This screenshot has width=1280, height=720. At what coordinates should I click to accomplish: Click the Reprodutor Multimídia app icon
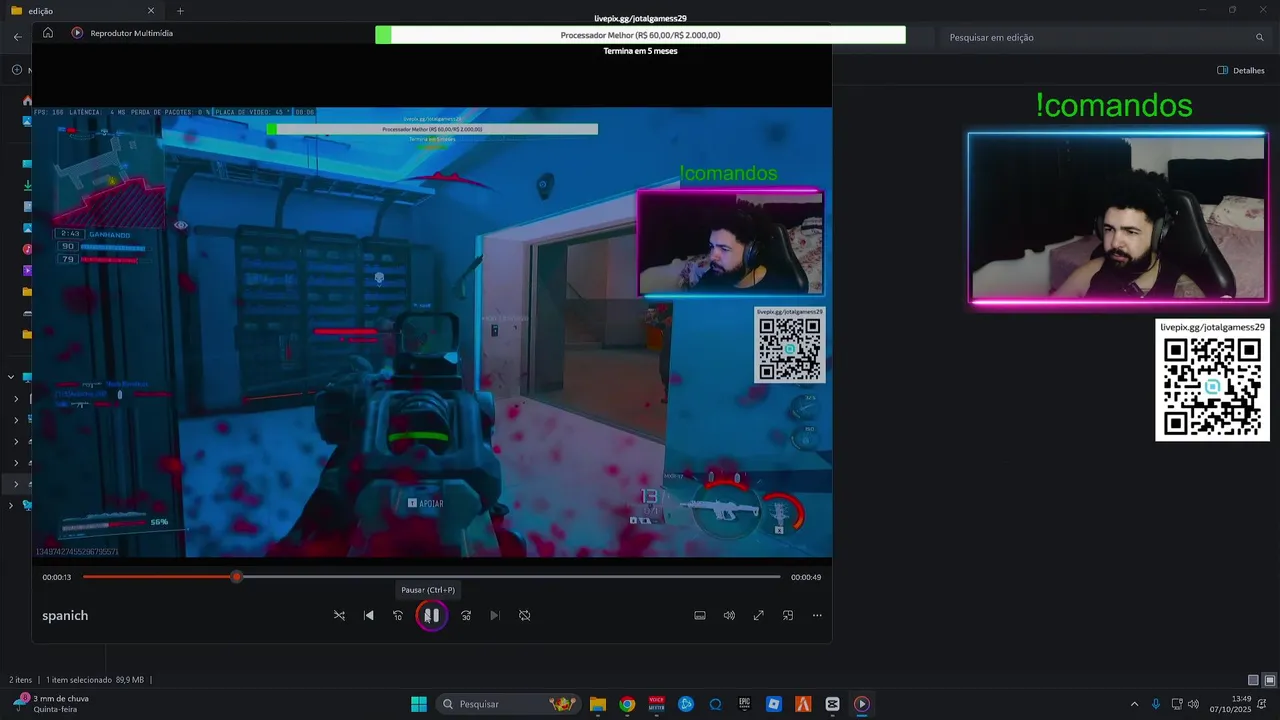click(77, 33)
